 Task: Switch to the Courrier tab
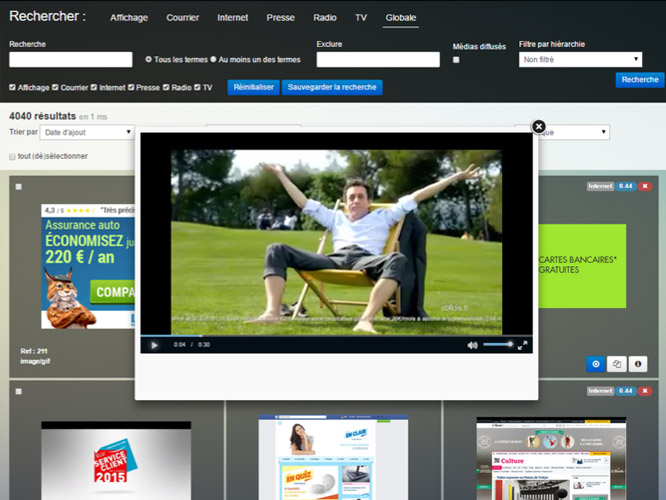tap(183, 18)
